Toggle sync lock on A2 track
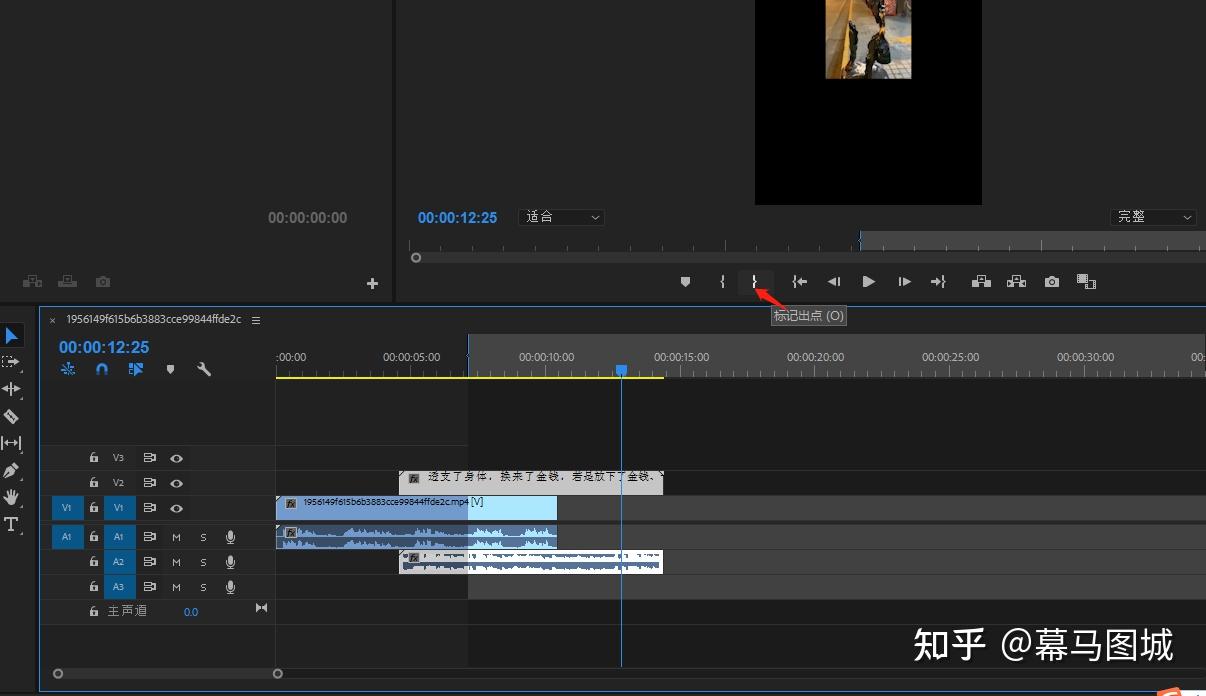The width and height of the screenshot is (1206, 696). point(150,562)
